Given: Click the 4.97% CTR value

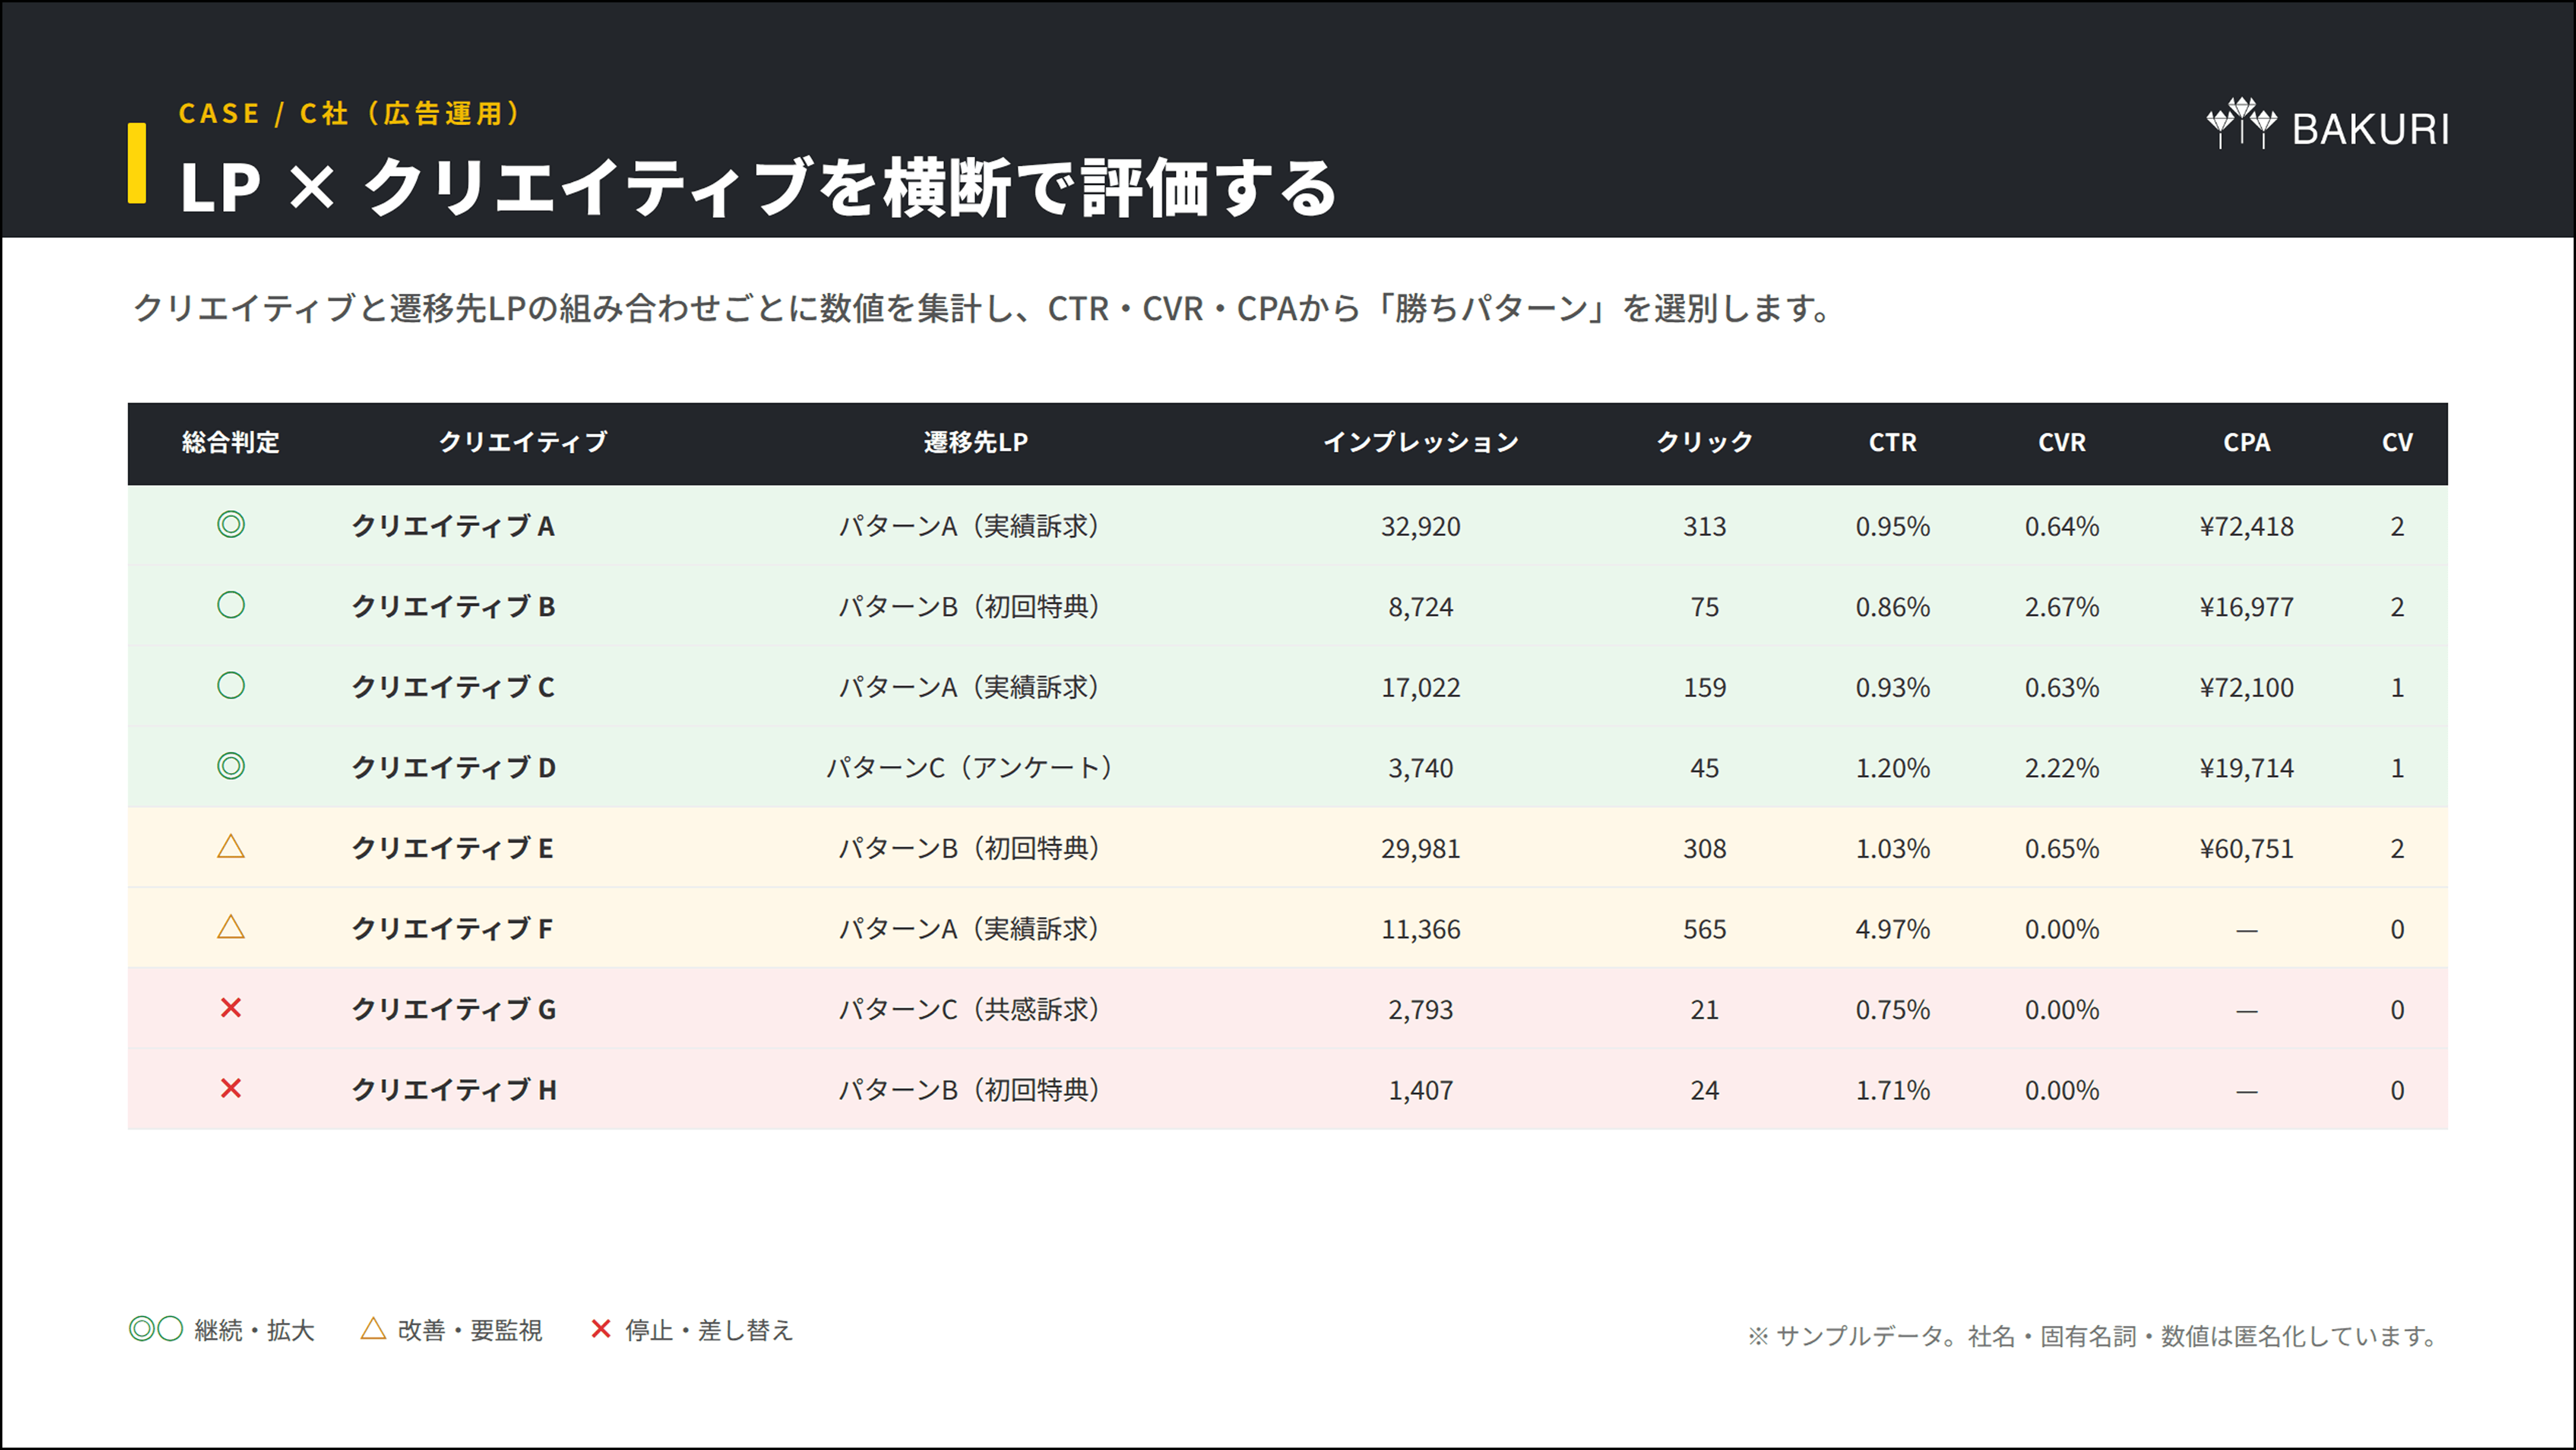Looking at the screenshot, I should pos(1892,929).
